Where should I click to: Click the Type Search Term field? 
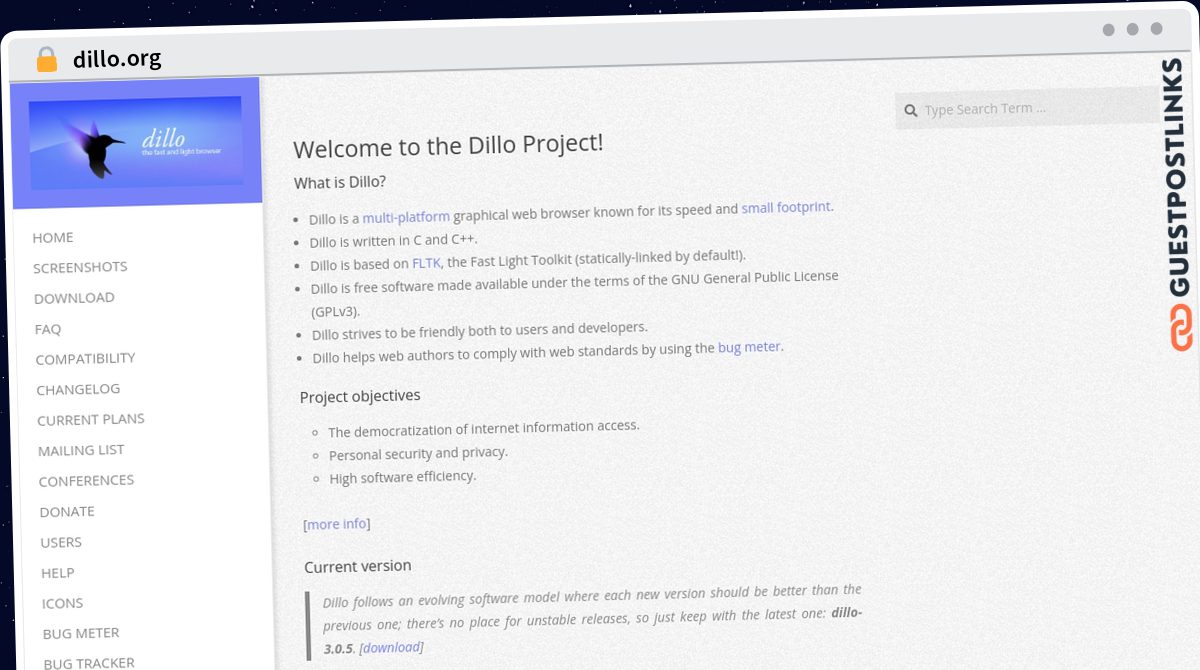click(1026, 109)
